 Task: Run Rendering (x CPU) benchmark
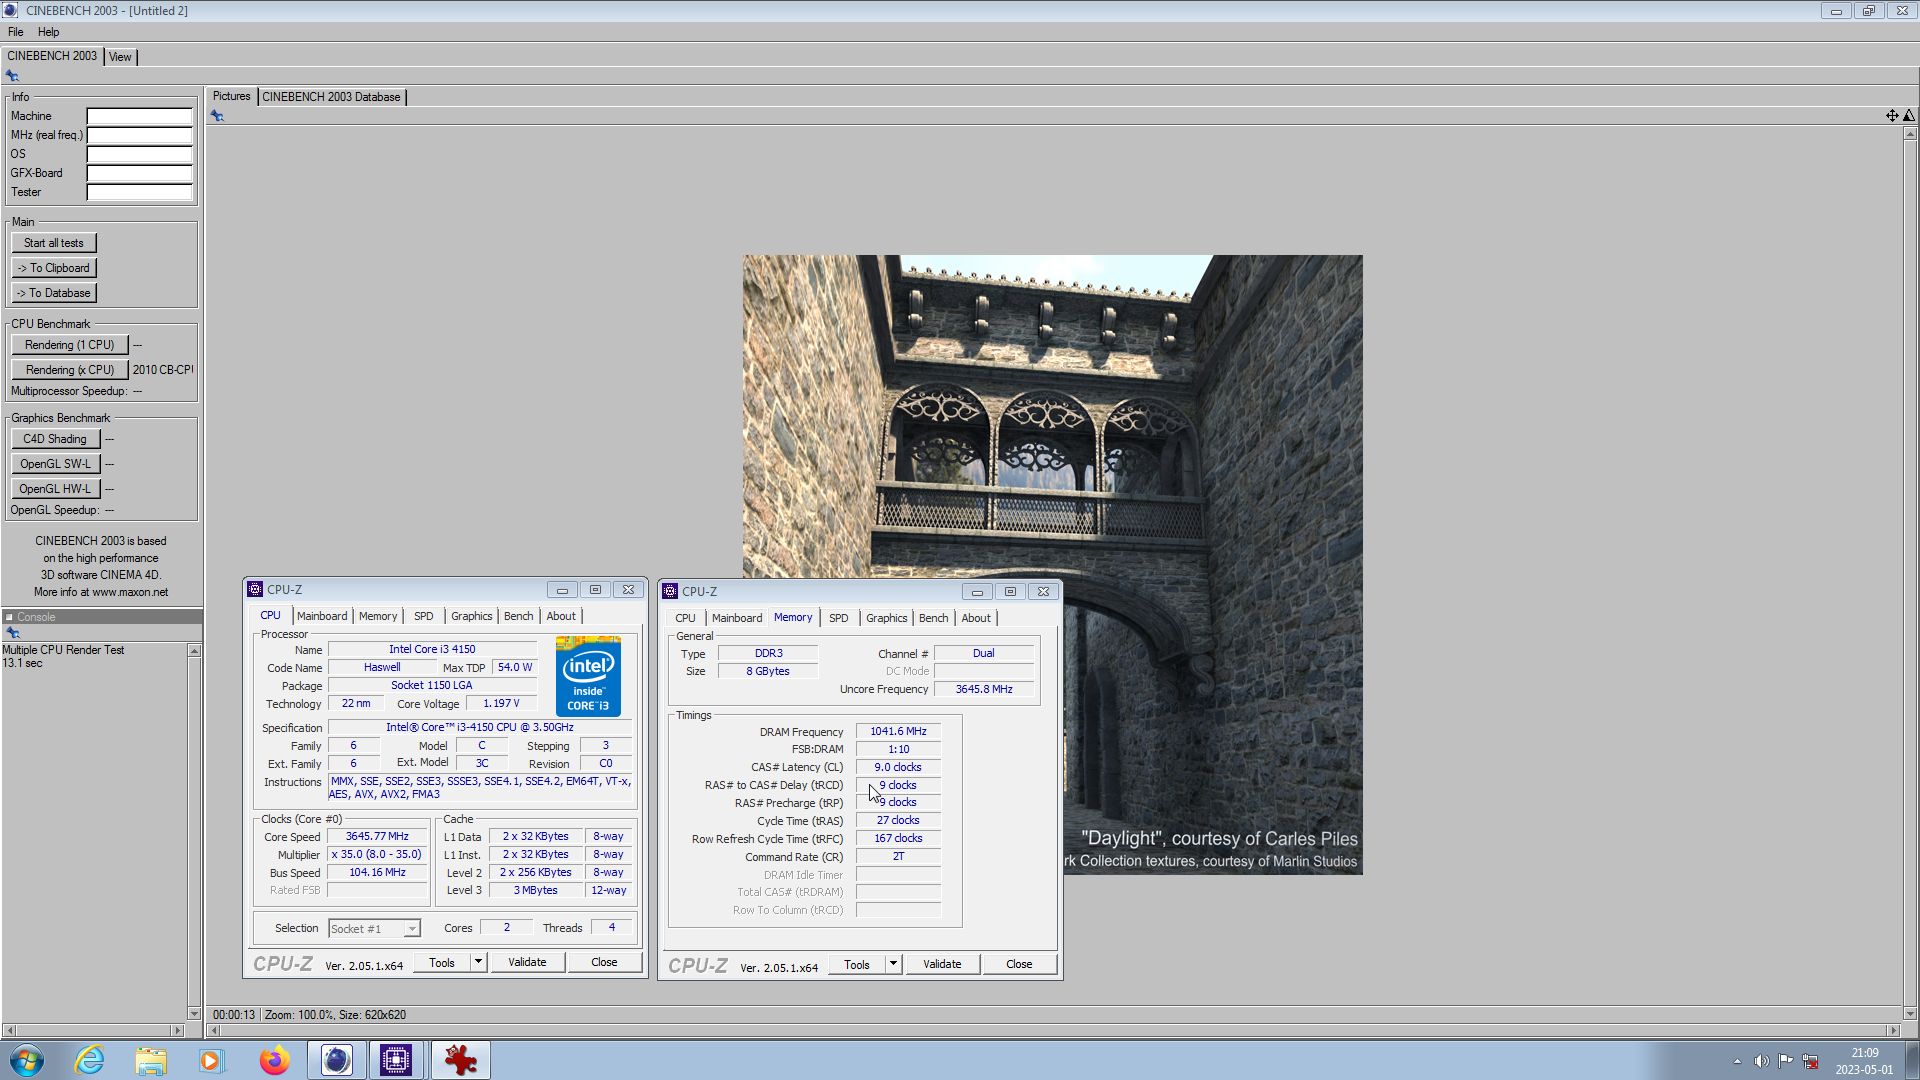tap(70, 370)
